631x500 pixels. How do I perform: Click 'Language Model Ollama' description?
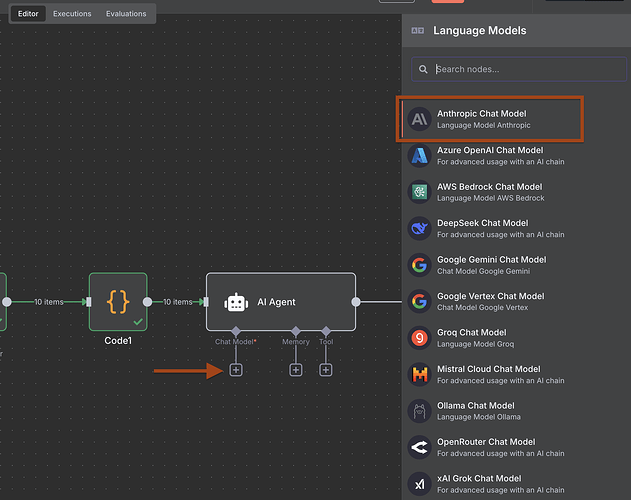(x=479, y=417)
